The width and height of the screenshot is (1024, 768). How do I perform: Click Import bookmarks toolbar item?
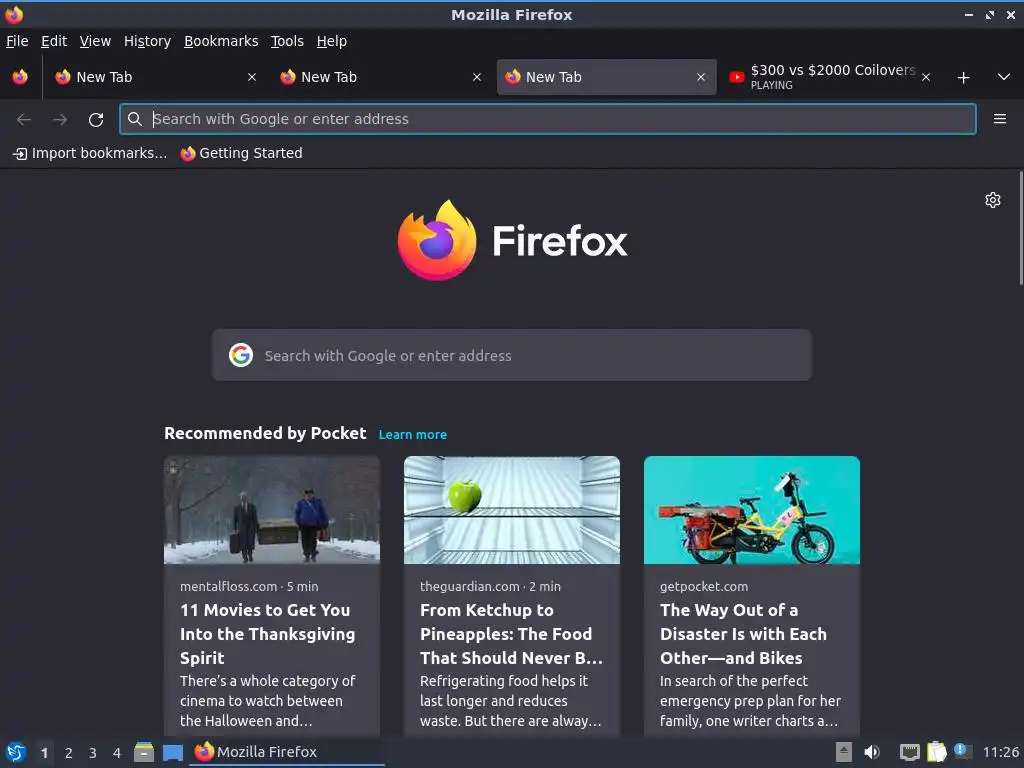tap(90, 153)
